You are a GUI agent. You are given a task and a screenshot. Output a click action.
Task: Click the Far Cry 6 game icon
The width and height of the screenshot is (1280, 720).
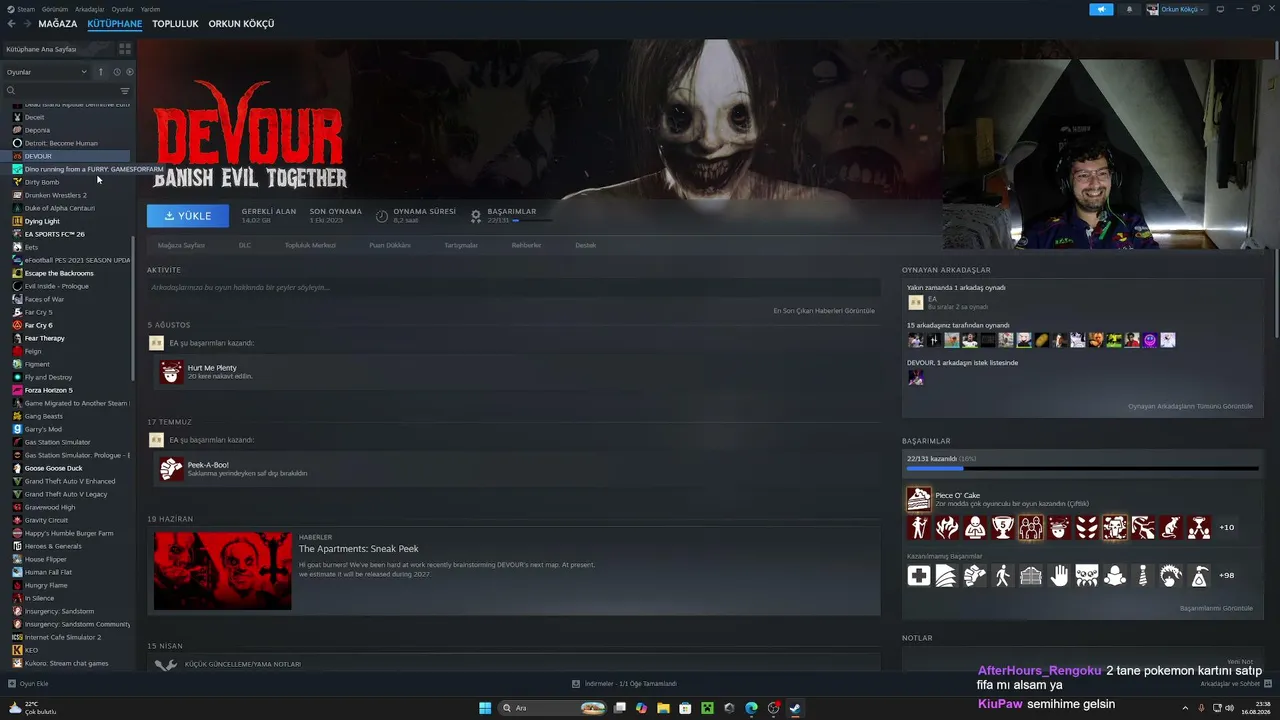click(17, 325)
